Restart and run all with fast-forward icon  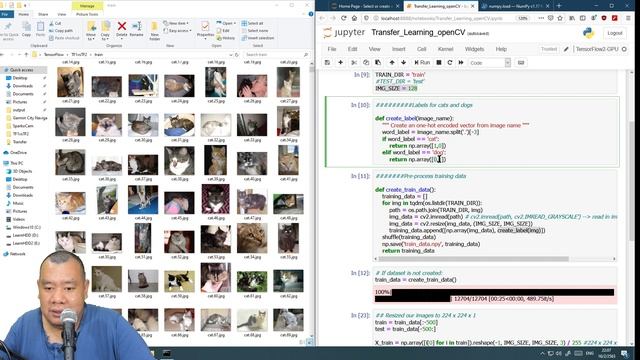point(461,63)
